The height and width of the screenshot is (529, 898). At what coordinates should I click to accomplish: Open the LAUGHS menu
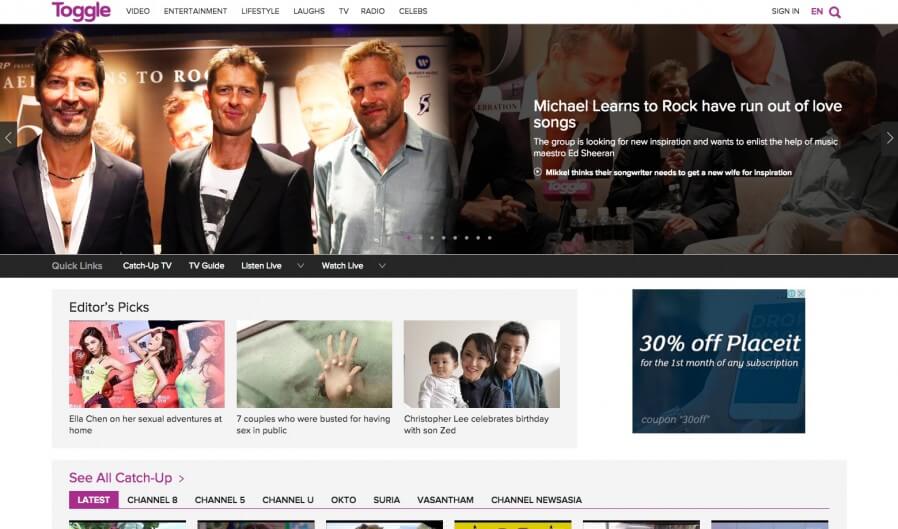pyautogui.click(x=309, y=11)
